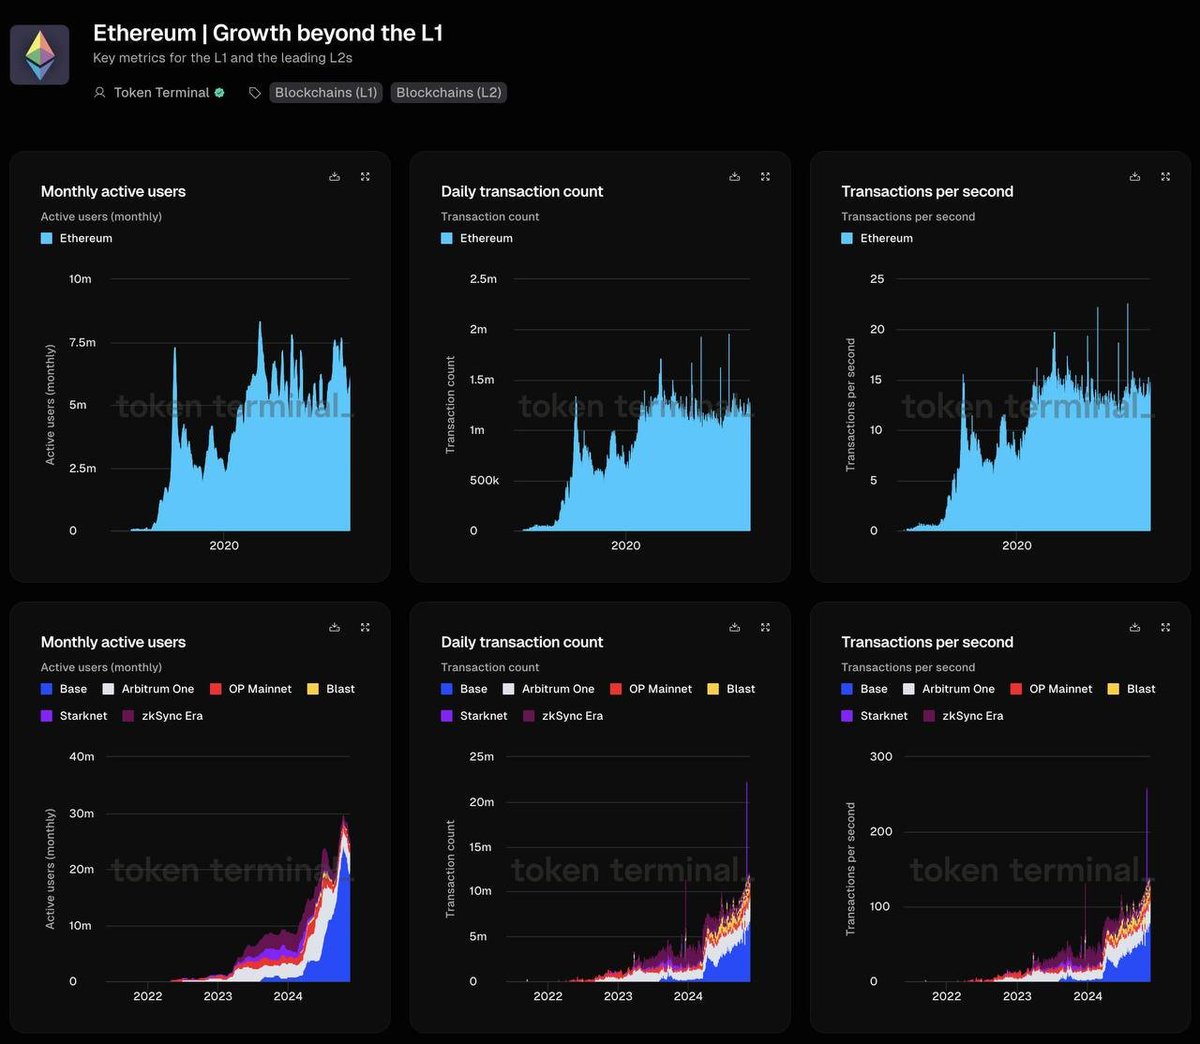The image size is (1200, 1044).
Task: Toggle Arbitrum One series in L2 Monthly active users
Action: [148, 689]
